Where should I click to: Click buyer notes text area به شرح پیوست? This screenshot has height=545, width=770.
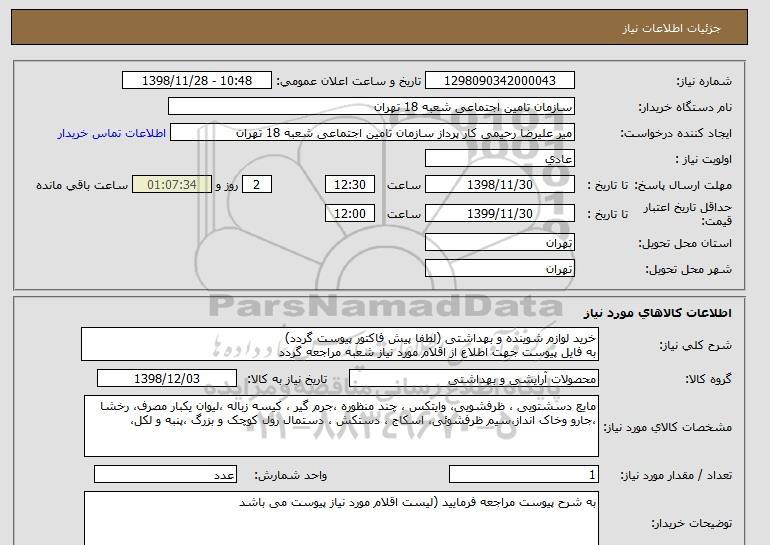[341, 518]
